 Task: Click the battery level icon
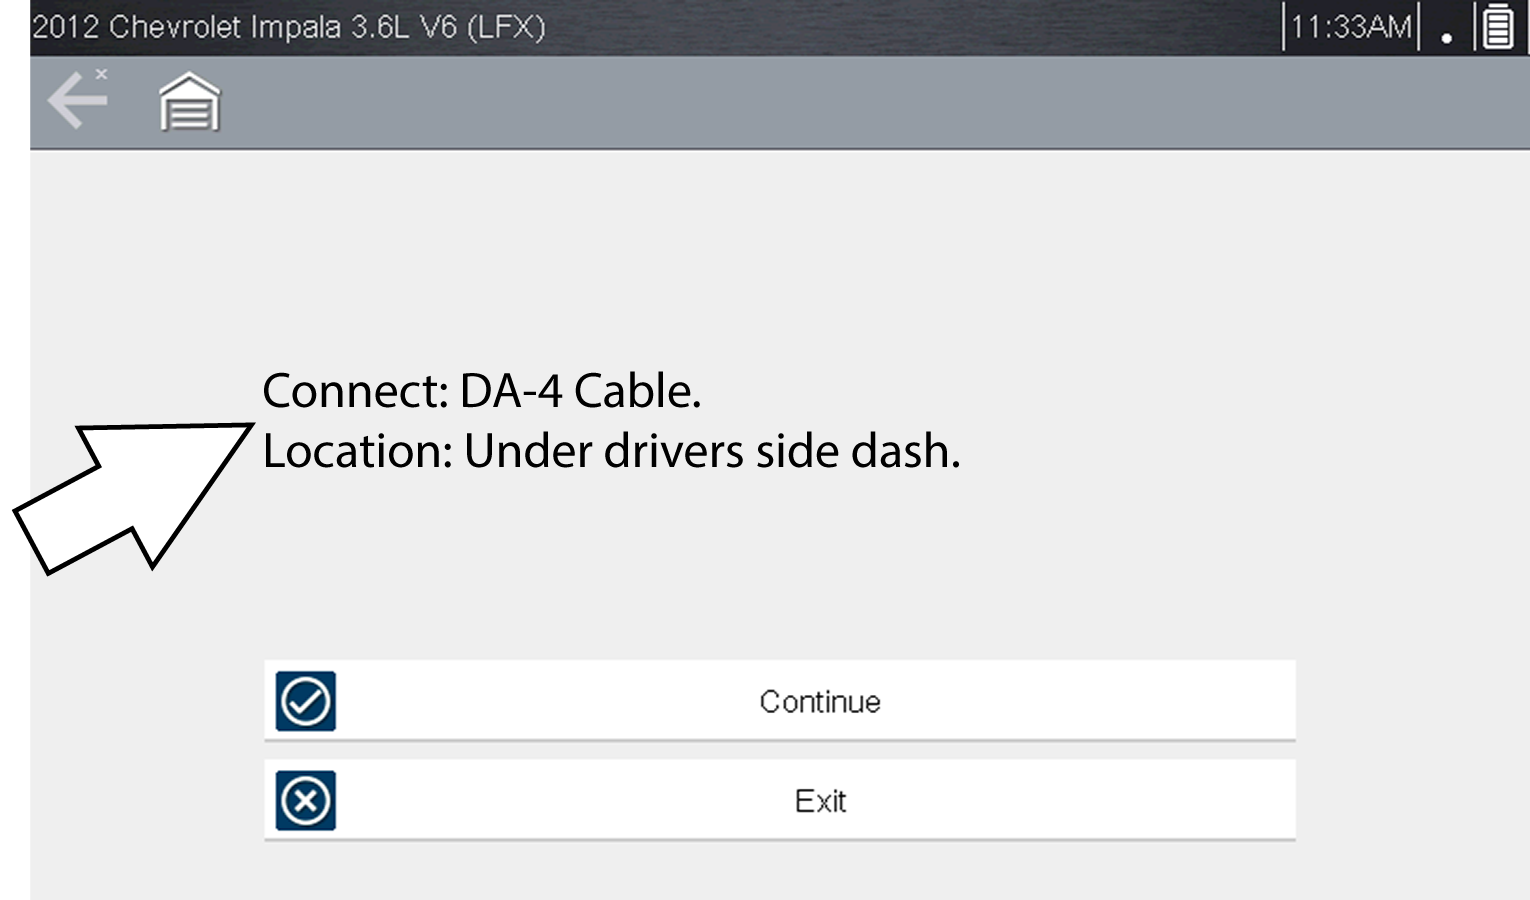click(1497, 27)
